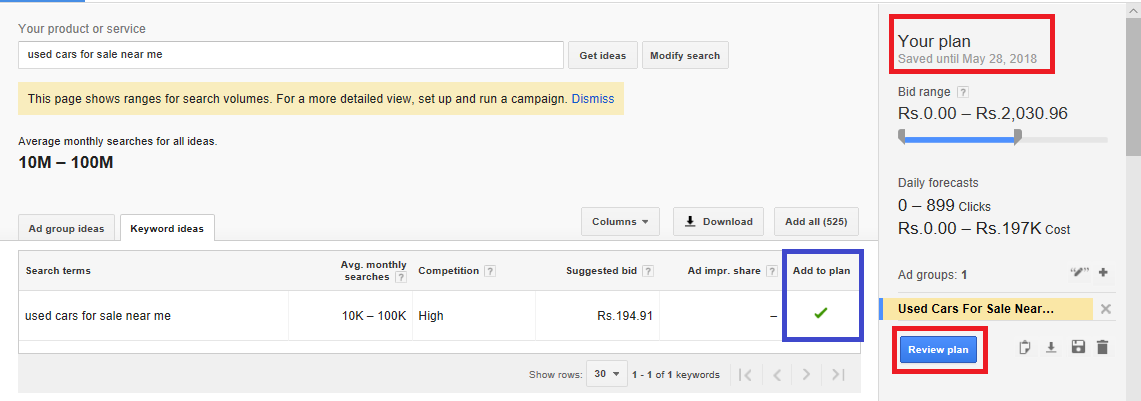Image resolution: width=1141 pixels, height=401 pixels.
Task: Open help icon next to Competition
Action: (490, 271)
